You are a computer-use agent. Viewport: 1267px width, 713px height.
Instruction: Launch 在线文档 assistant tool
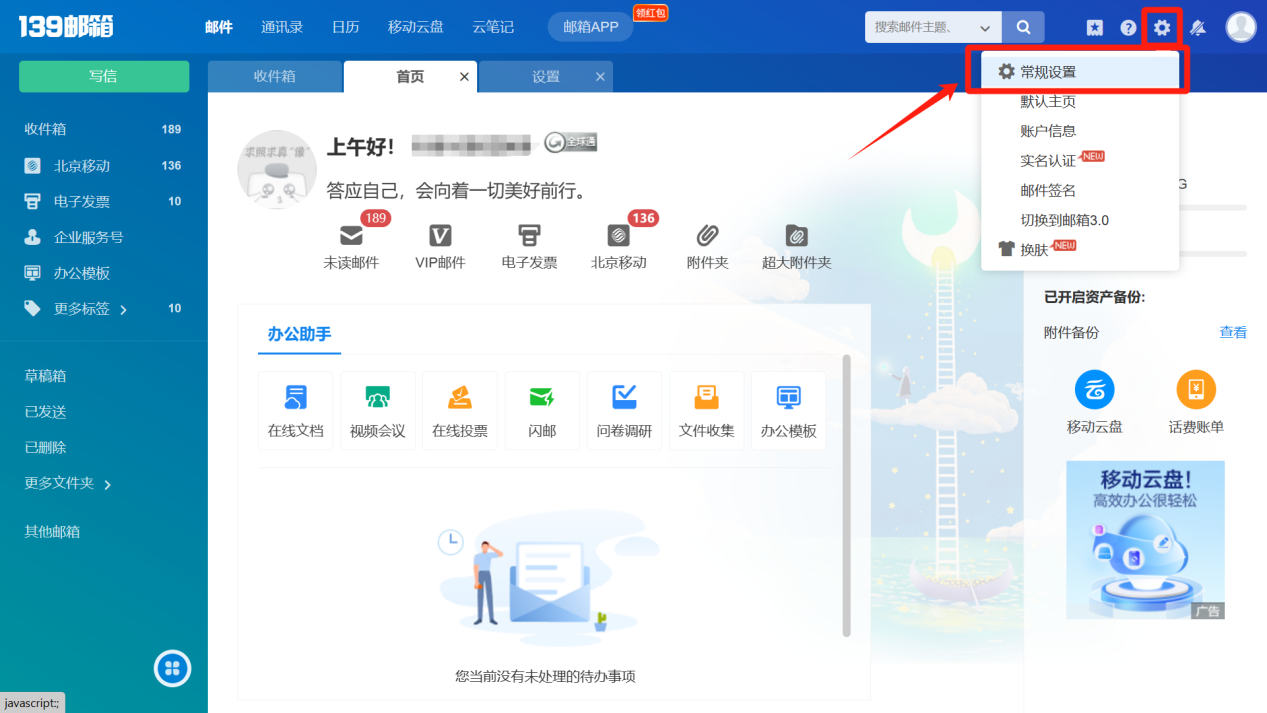click(x=295, y=410)
